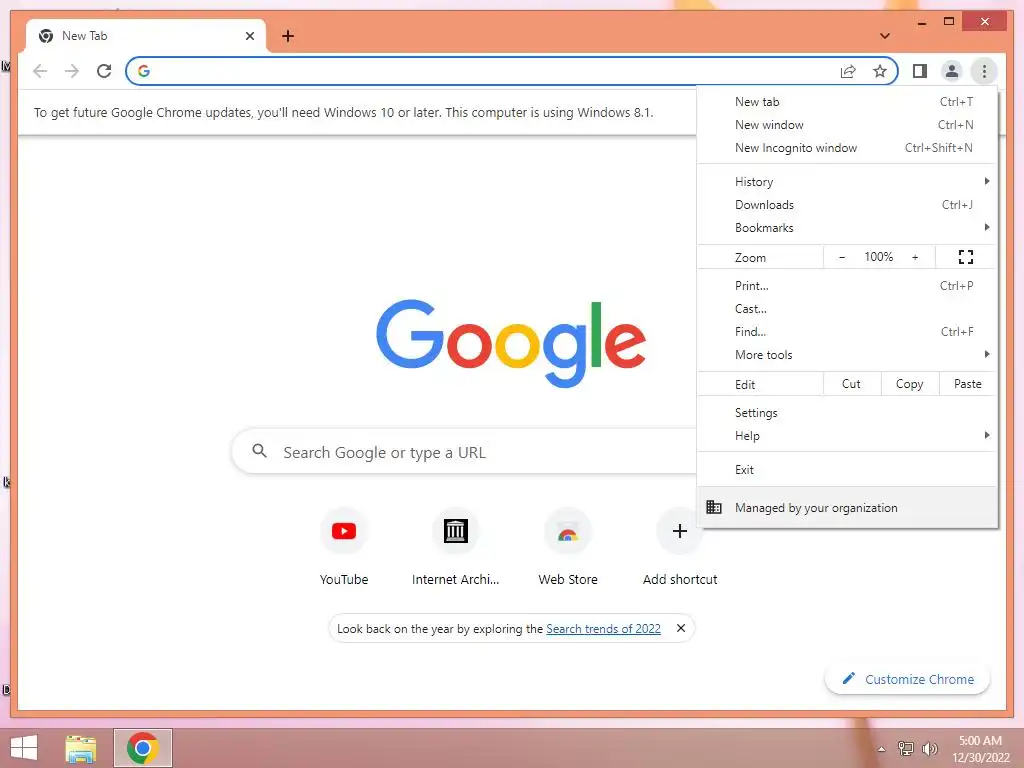The width and height of the screenshot is (1024, 768).
Task: Click Copy in the Edit row
Action: [910, 384]
